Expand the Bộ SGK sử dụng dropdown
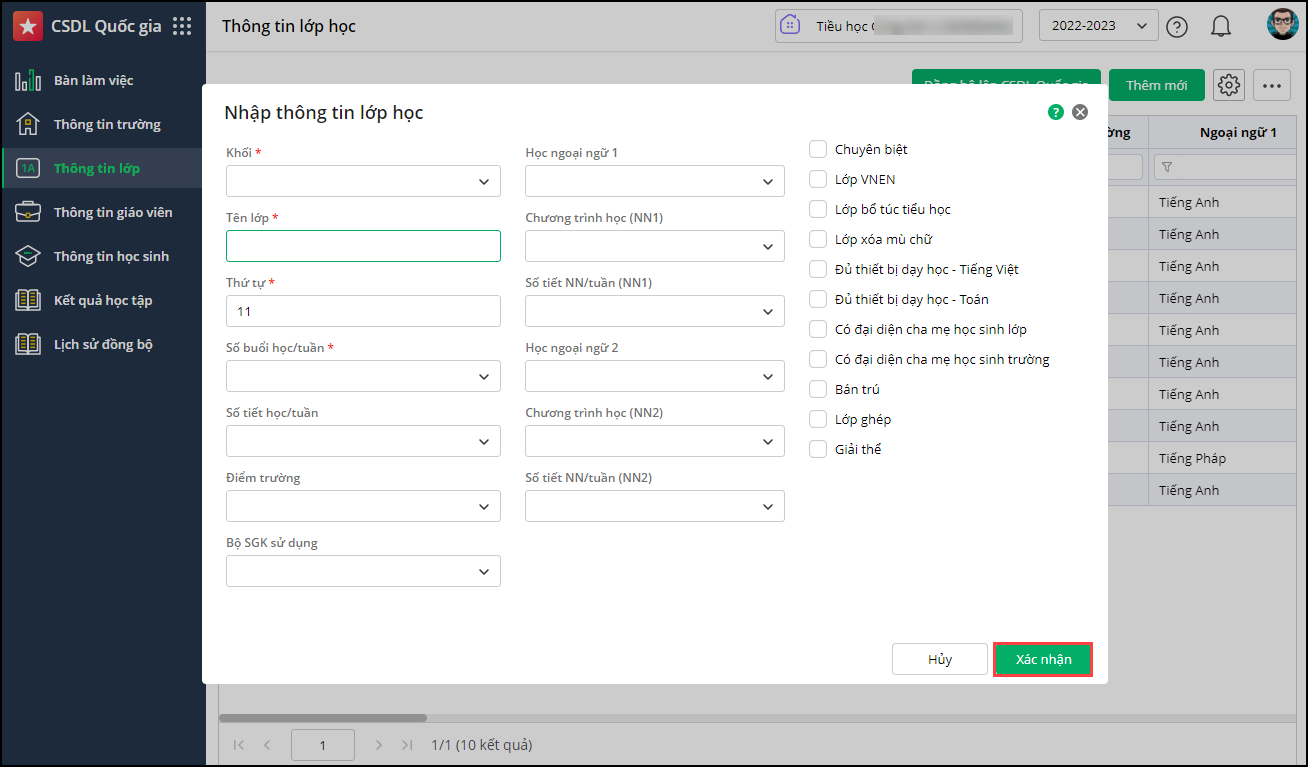 [x=363, y=572]
